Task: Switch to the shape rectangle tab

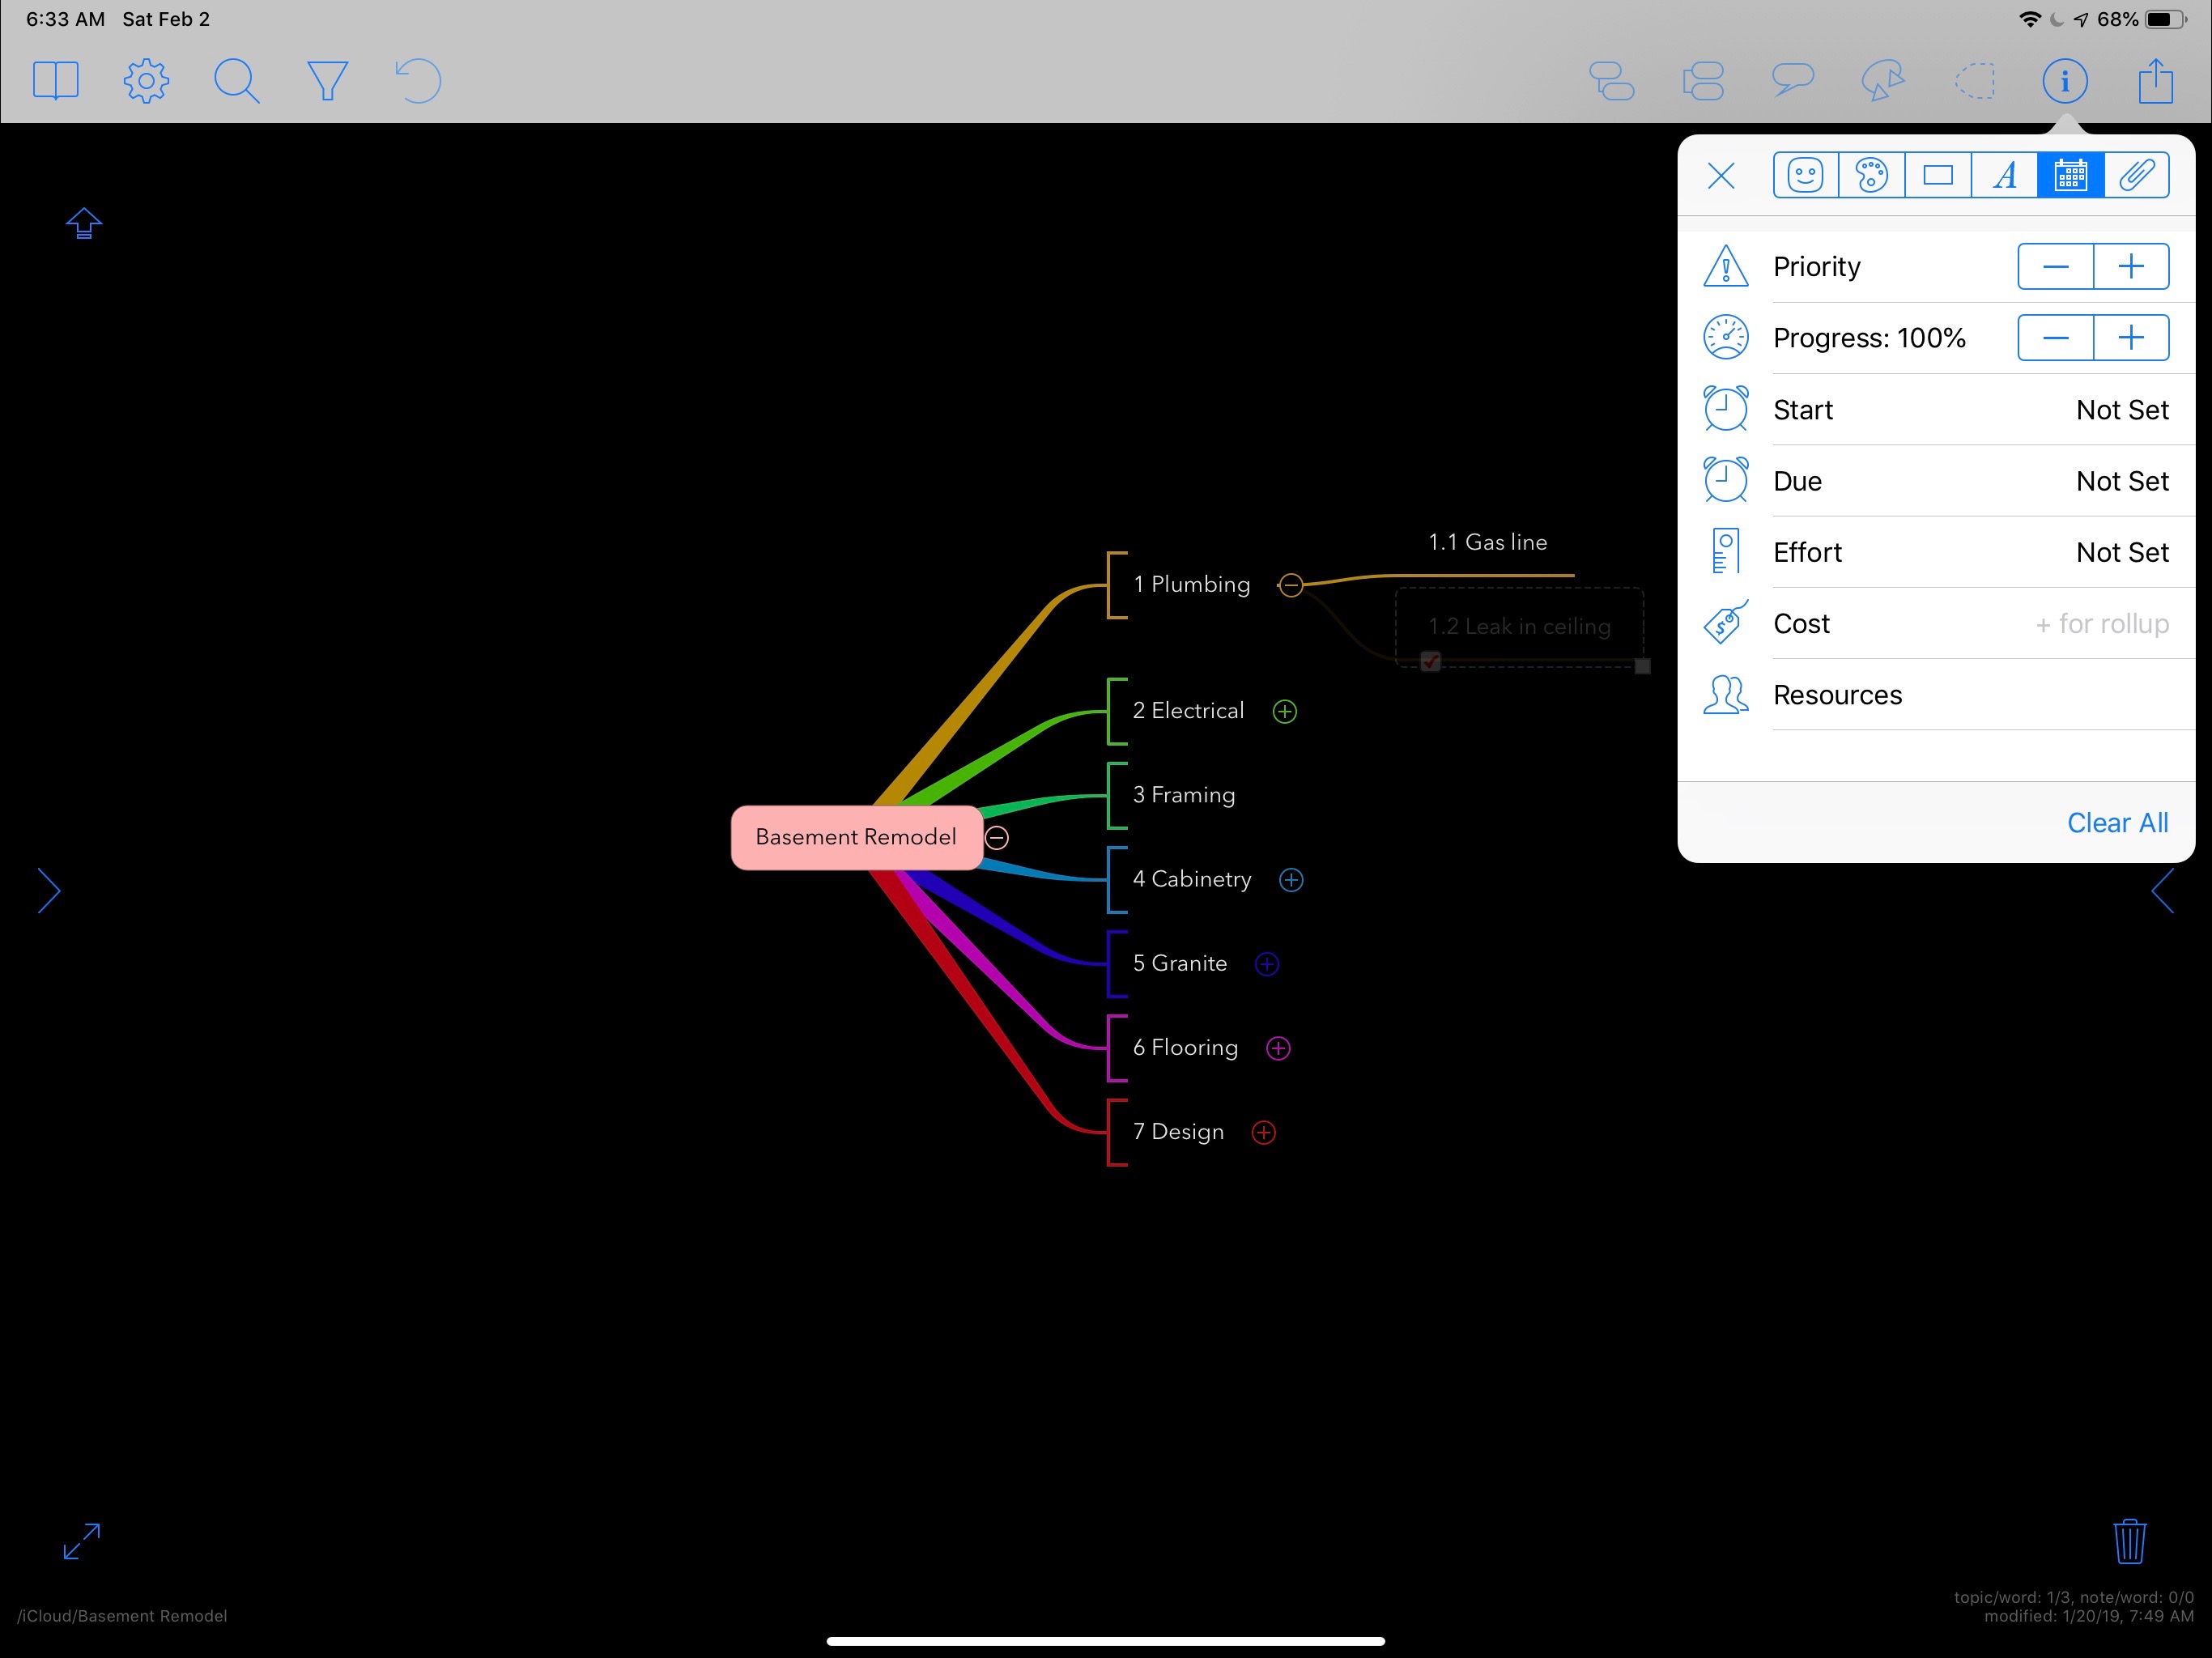Action: point(1938,176)
